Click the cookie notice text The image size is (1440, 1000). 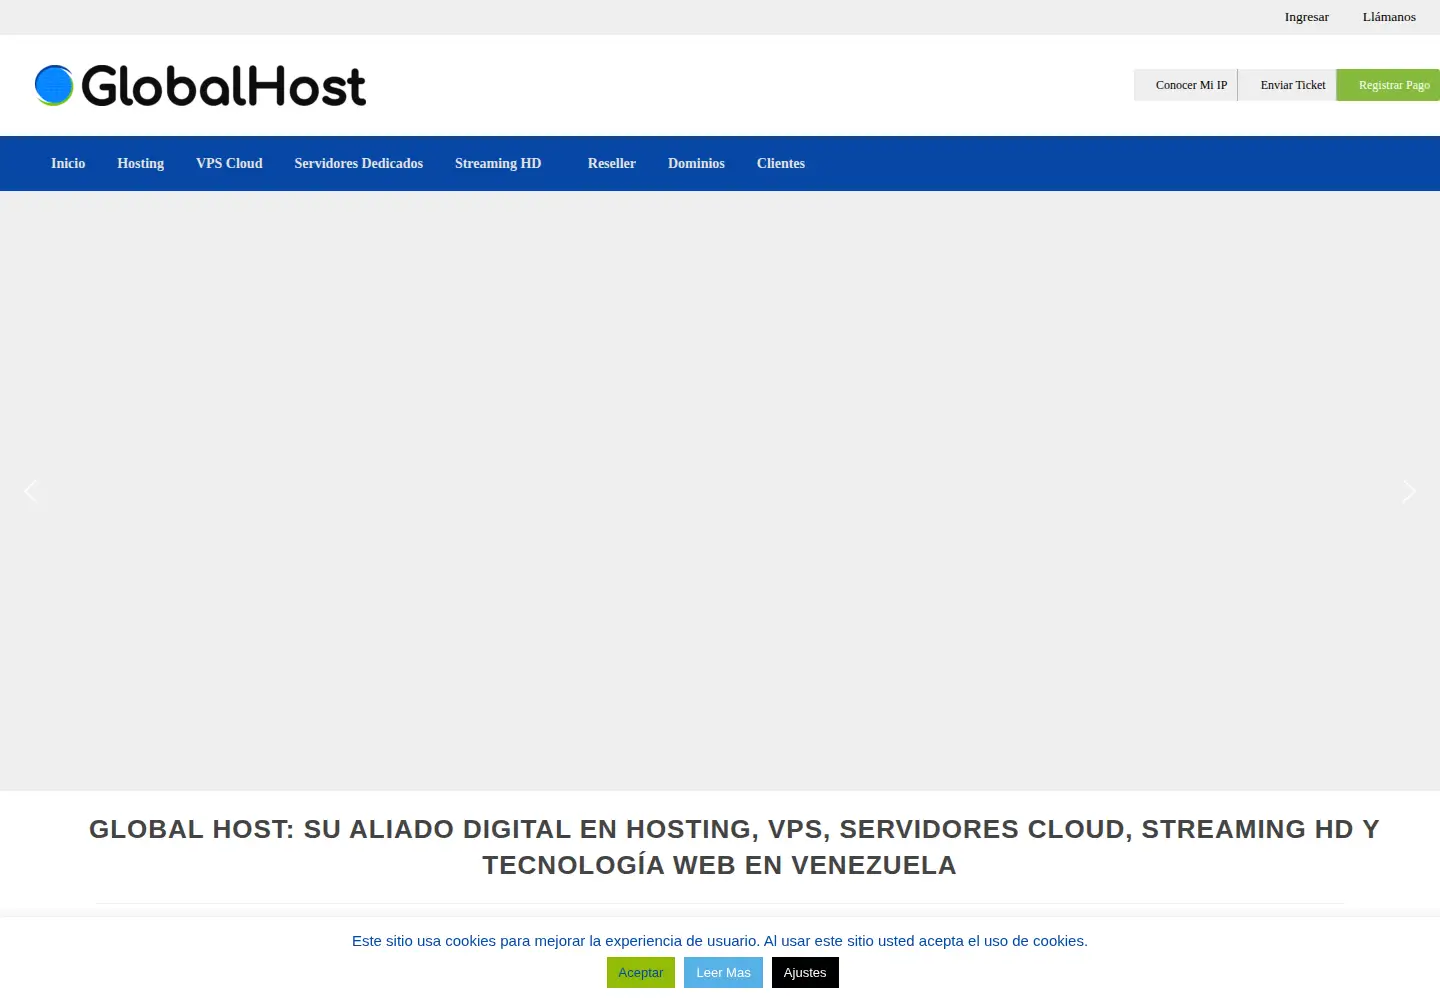(x=720, y=941)
